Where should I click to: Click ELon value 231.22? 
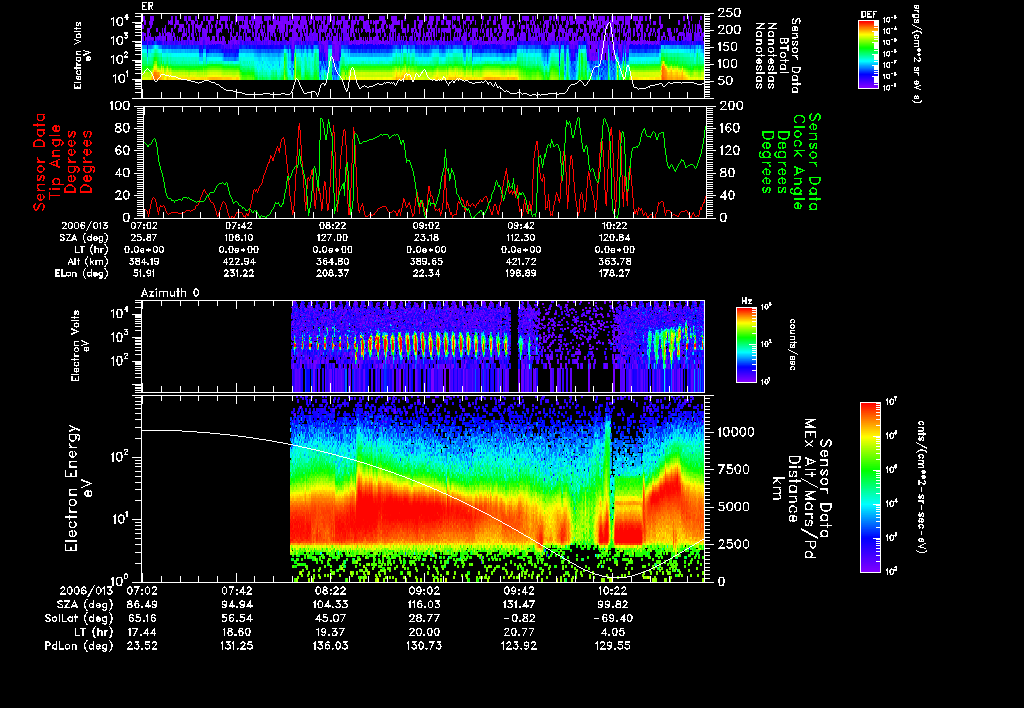pyautogui.click(x=238, y=273)
